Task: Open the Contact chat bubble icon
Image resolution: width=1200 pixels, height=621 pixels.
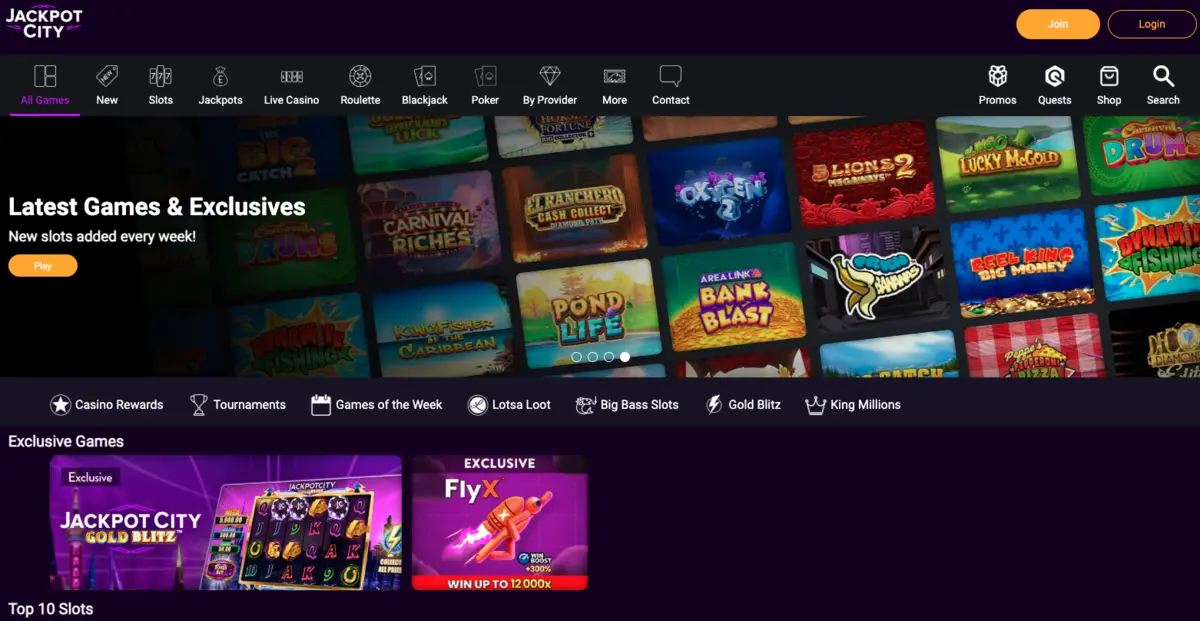Action: pyautogui.click(x=671, y=76)
